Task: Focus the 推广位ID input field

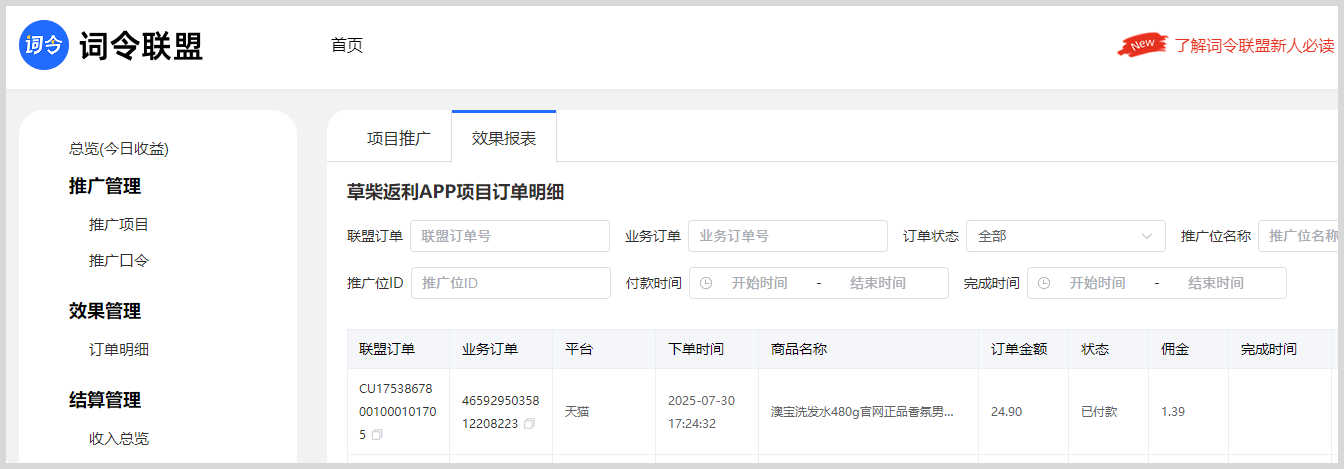Action: 510,283
